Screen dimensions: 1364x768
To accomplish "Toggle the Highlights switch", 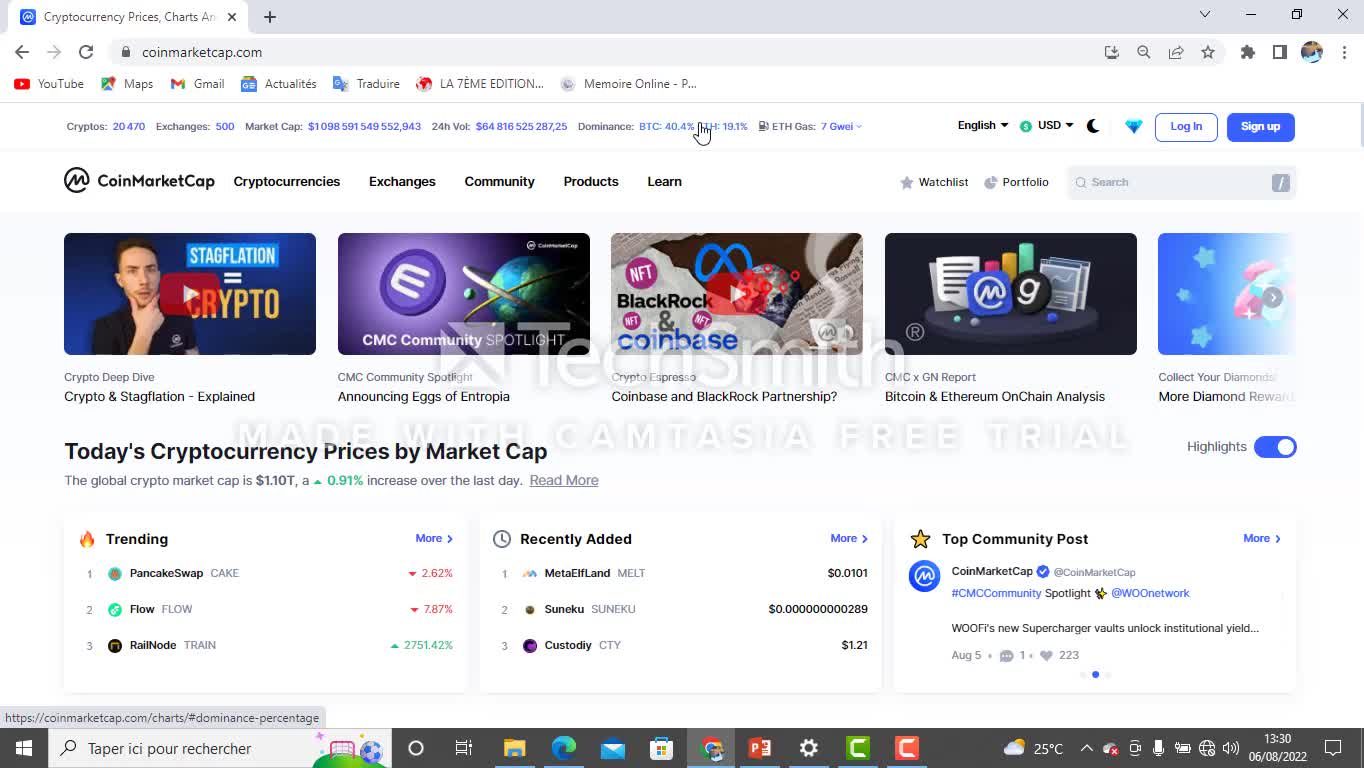I will click(1275, 447).
